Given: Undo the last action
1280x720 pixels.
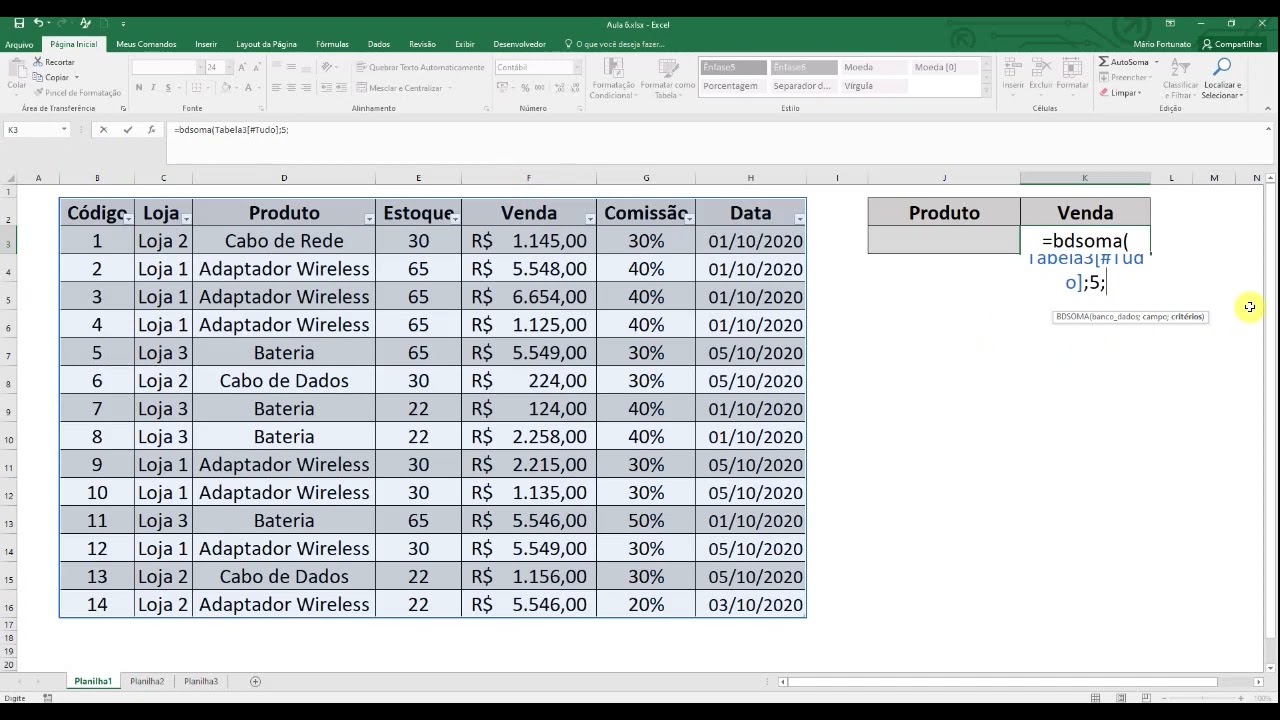Looking at the screenshot, I should [38, 23].
